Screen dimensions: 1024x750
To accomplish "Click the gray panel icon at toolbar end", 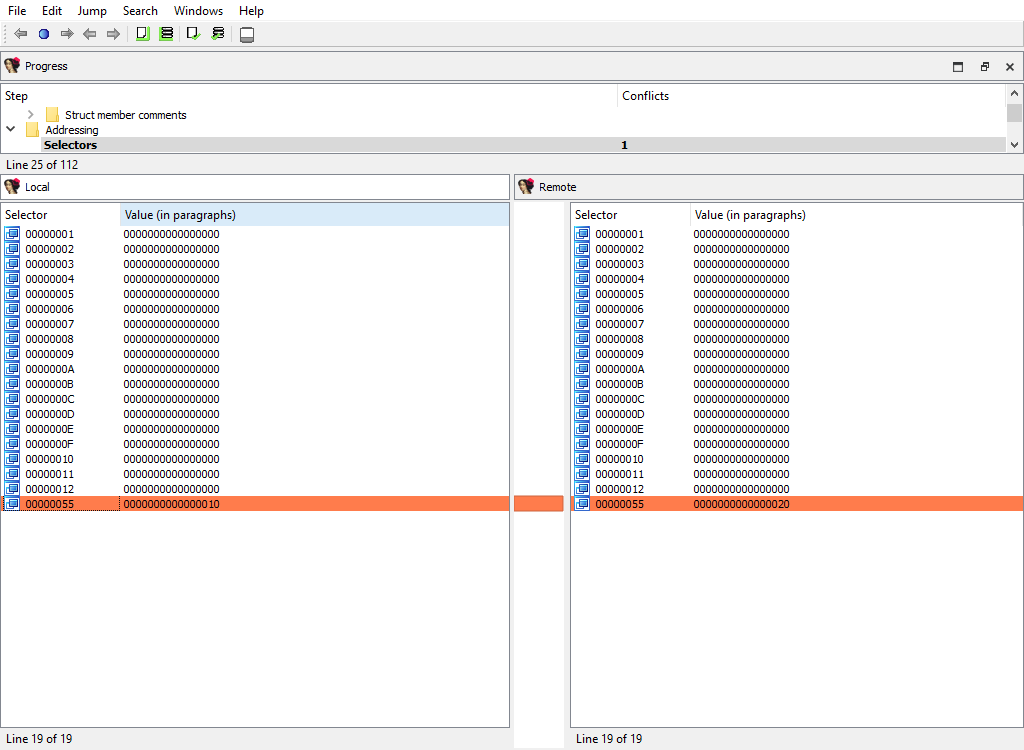I will pos(247,35).
